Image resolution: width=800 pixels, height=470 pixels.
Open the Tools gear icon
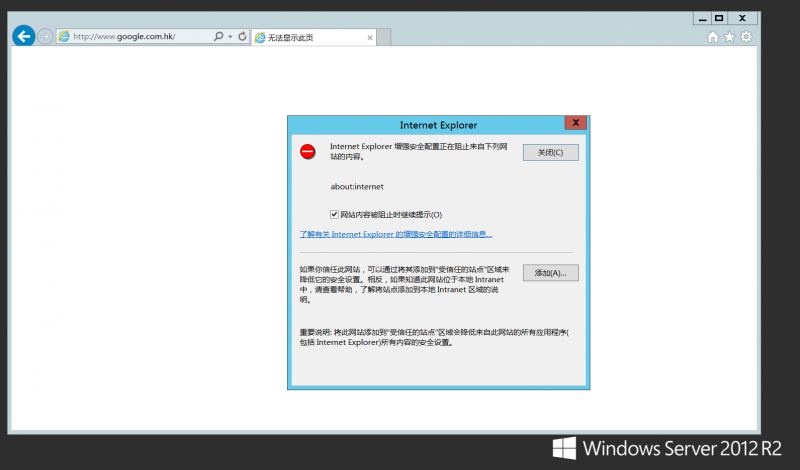point(746,37)
